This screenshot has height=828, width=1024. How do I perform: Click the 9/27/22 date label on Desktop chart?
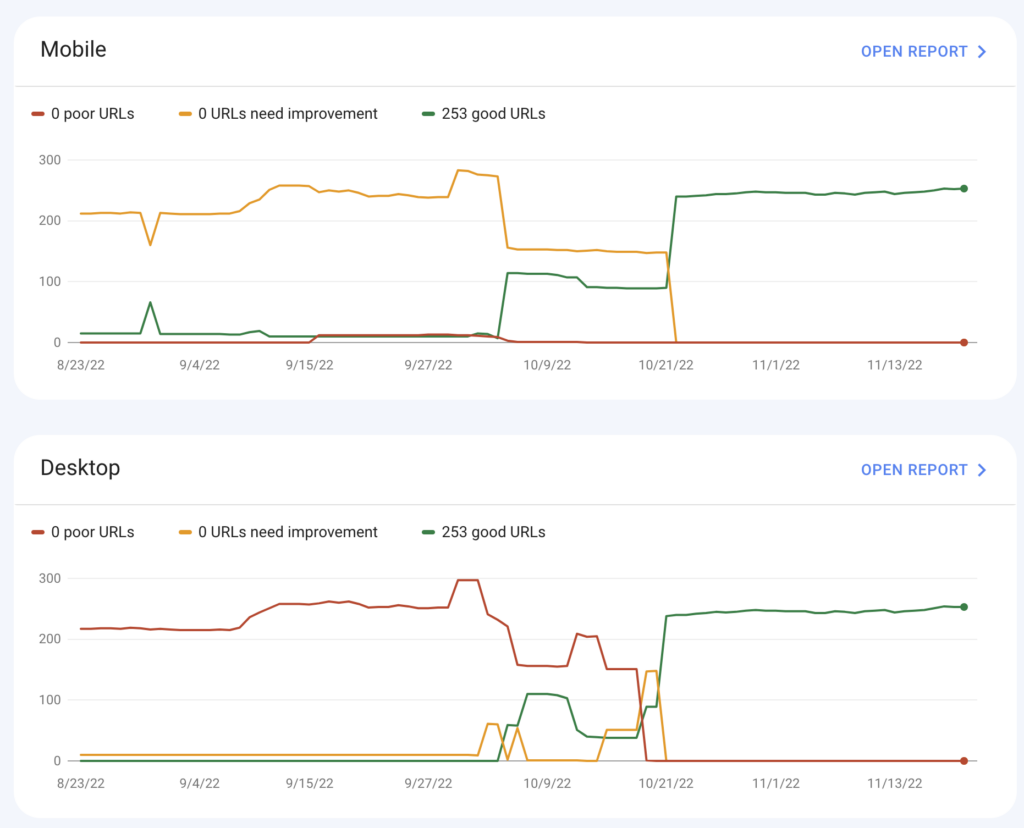428,784
